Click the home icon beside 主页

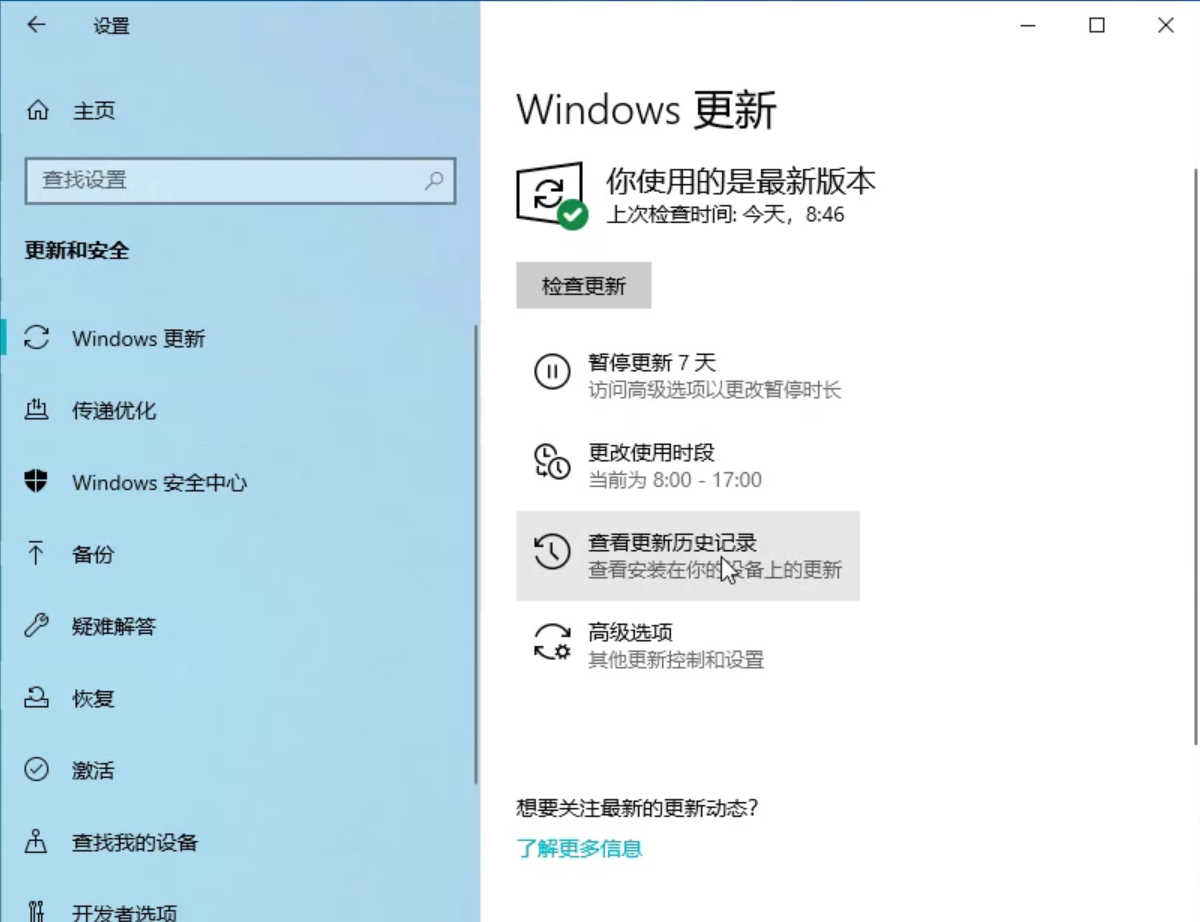click(37, 111)
